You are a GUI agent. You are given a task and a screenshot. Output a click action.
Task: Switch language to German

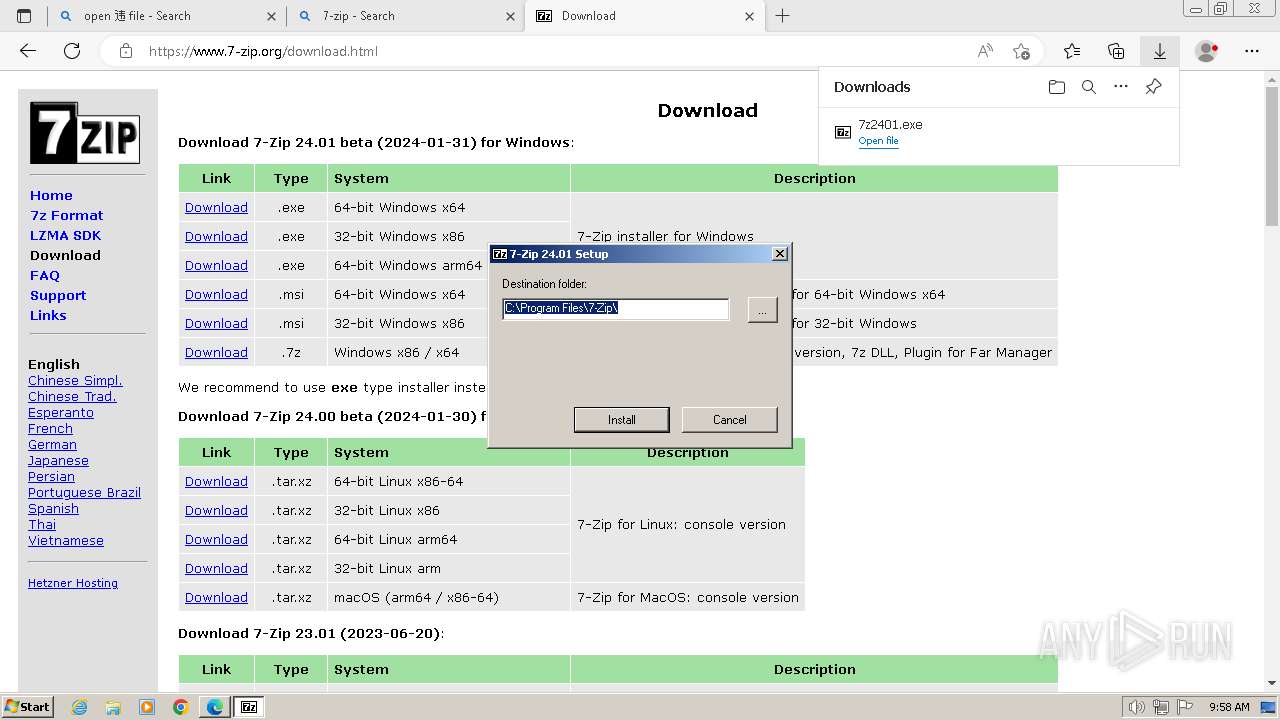click(x=52, y=445)
